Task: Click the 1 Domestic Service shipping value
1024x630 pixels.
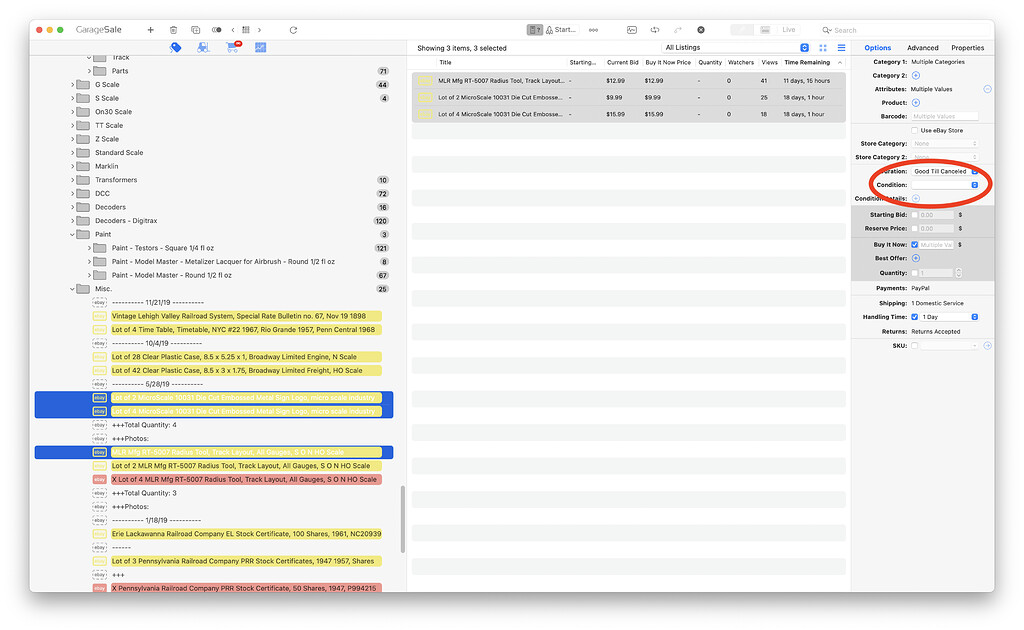Action: (x=937, y=304)
